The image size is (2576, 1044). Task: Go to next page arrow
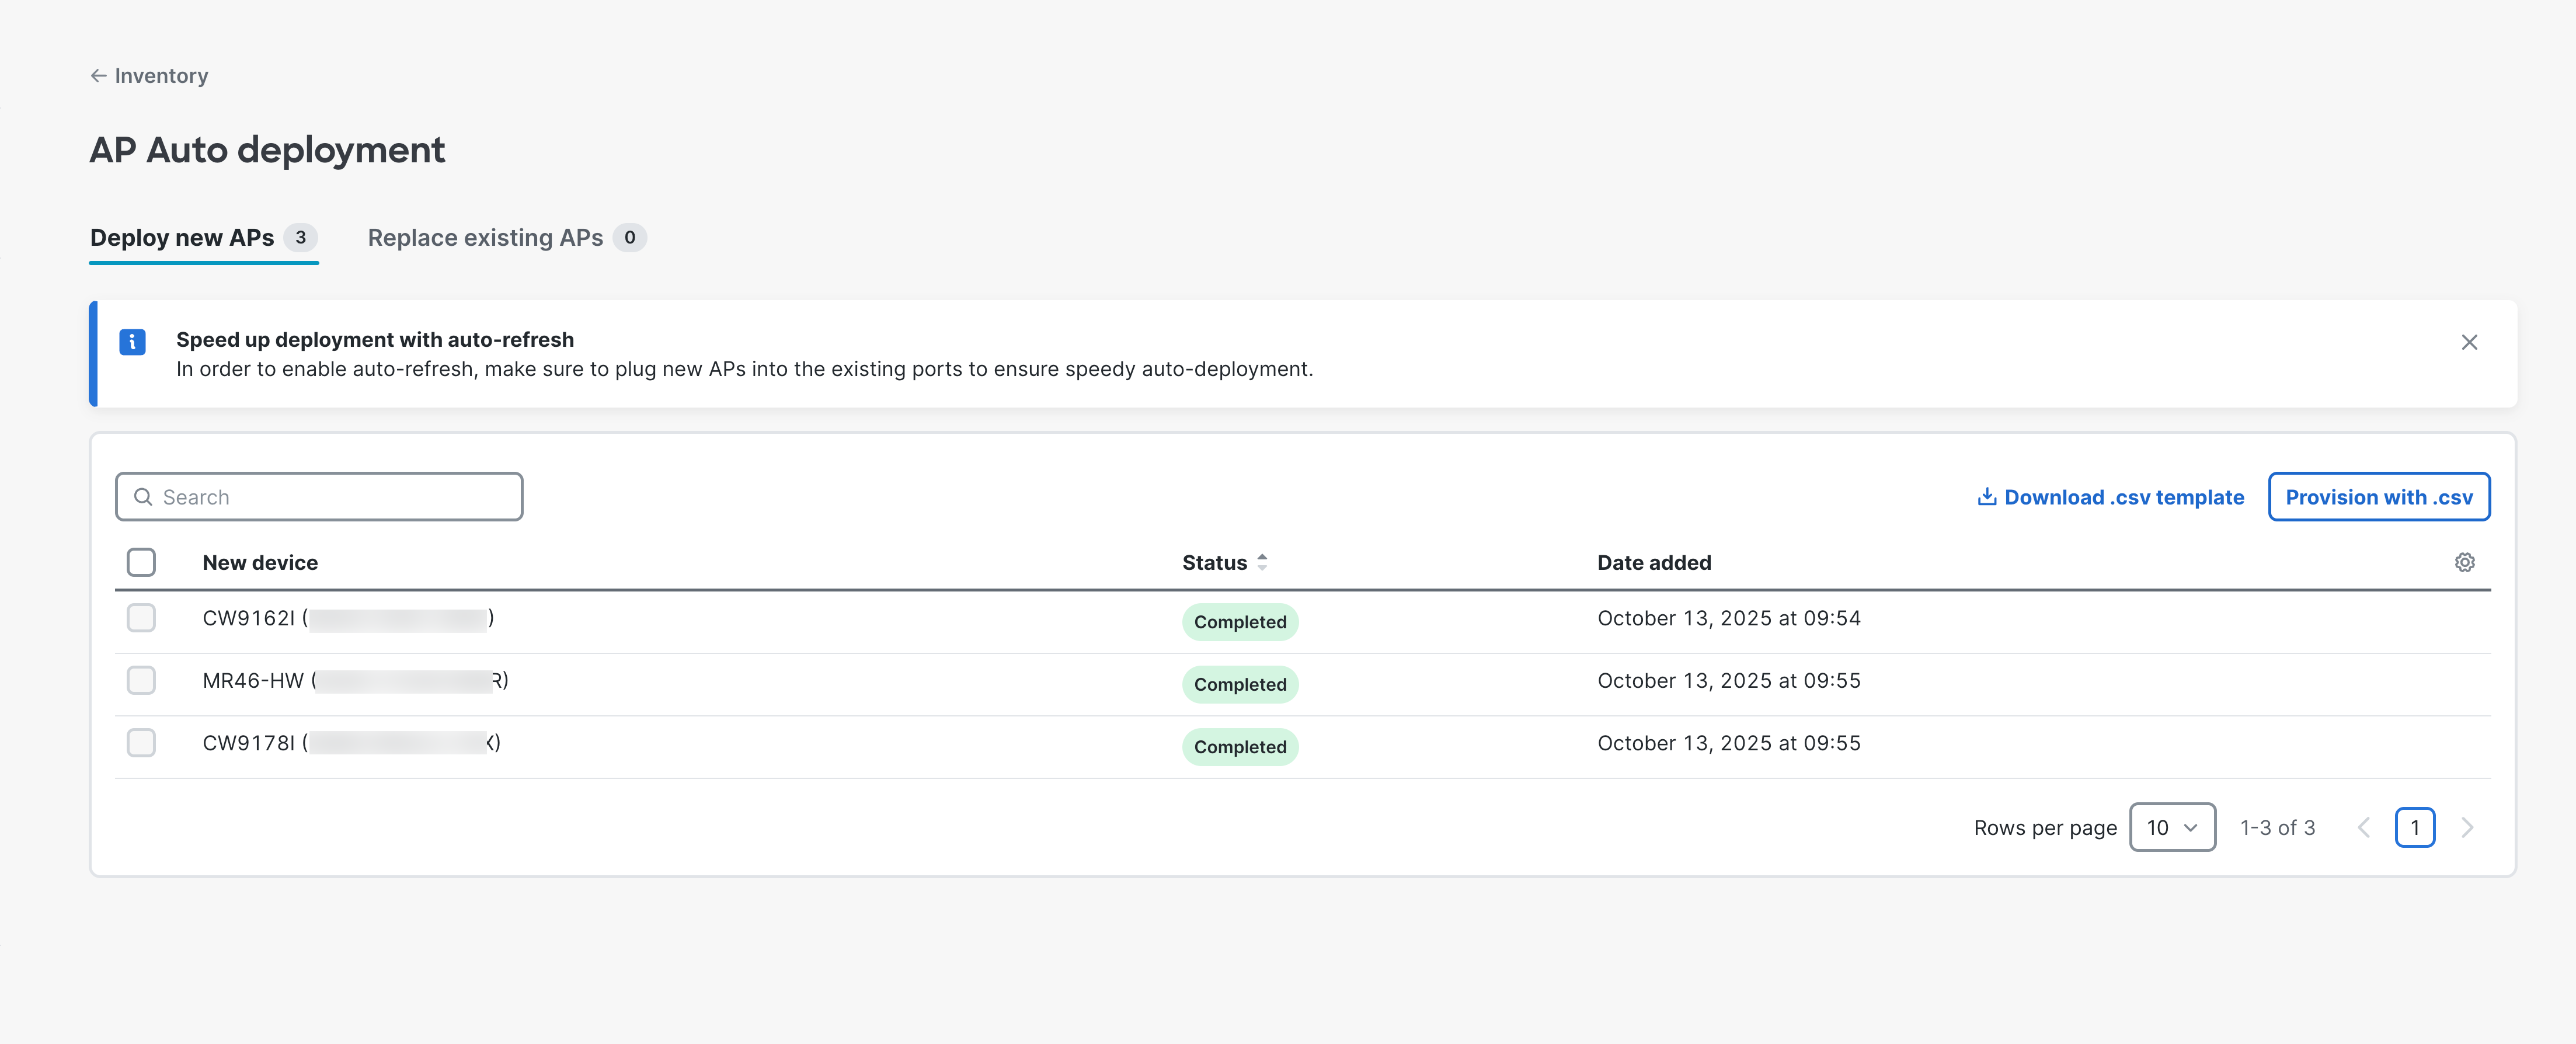[2466, 827]
